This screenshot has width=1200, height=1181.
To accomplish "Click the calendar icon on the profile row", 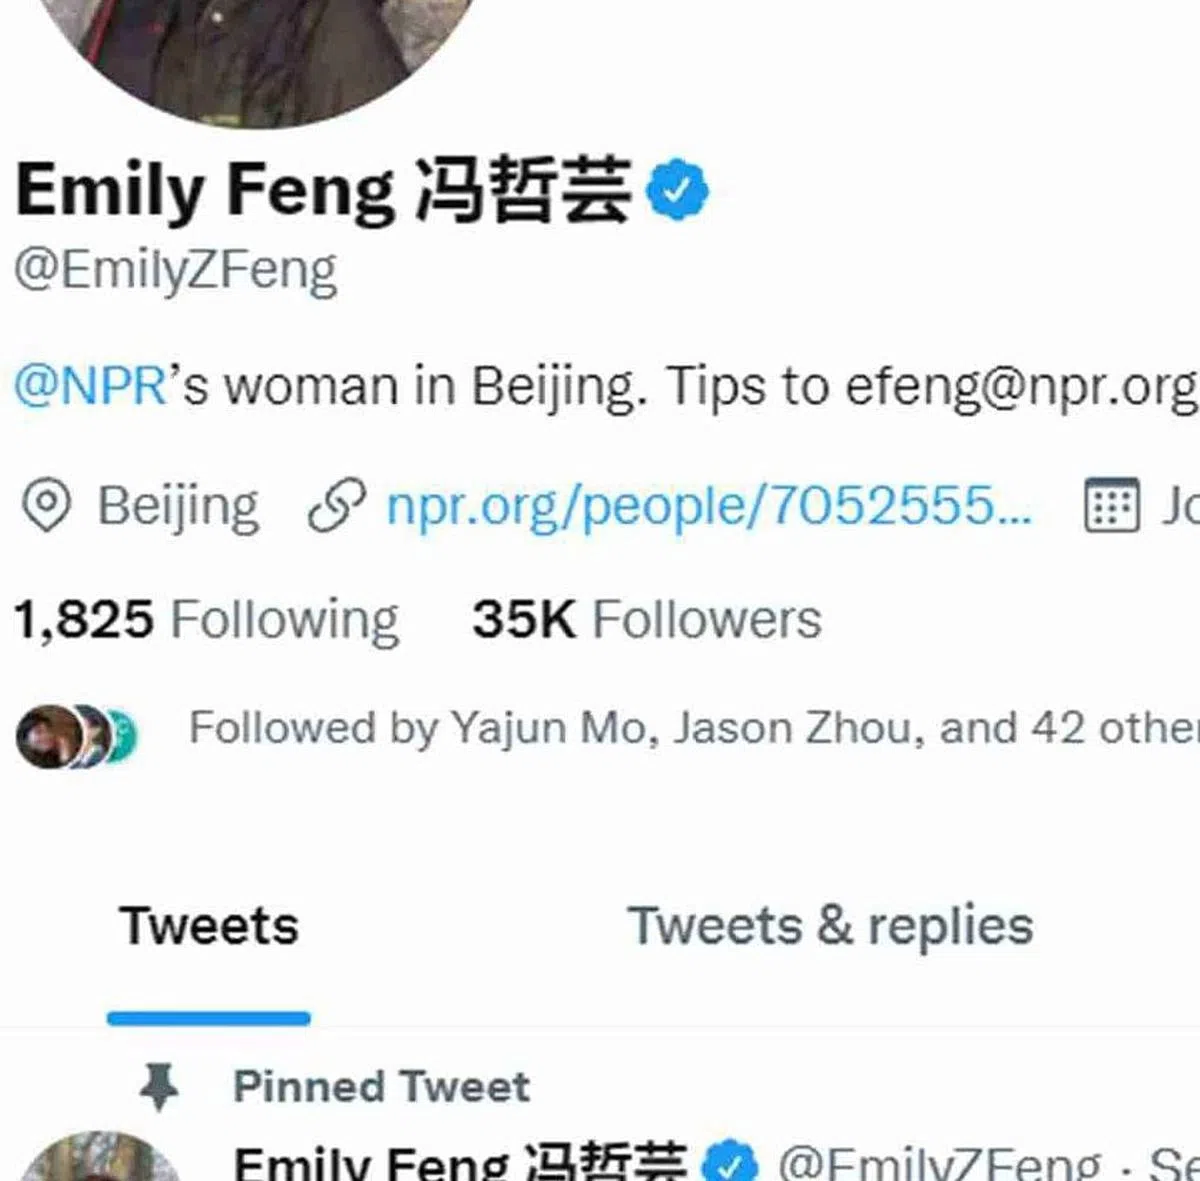I will pyautogui.click(x=1112, y=505).
